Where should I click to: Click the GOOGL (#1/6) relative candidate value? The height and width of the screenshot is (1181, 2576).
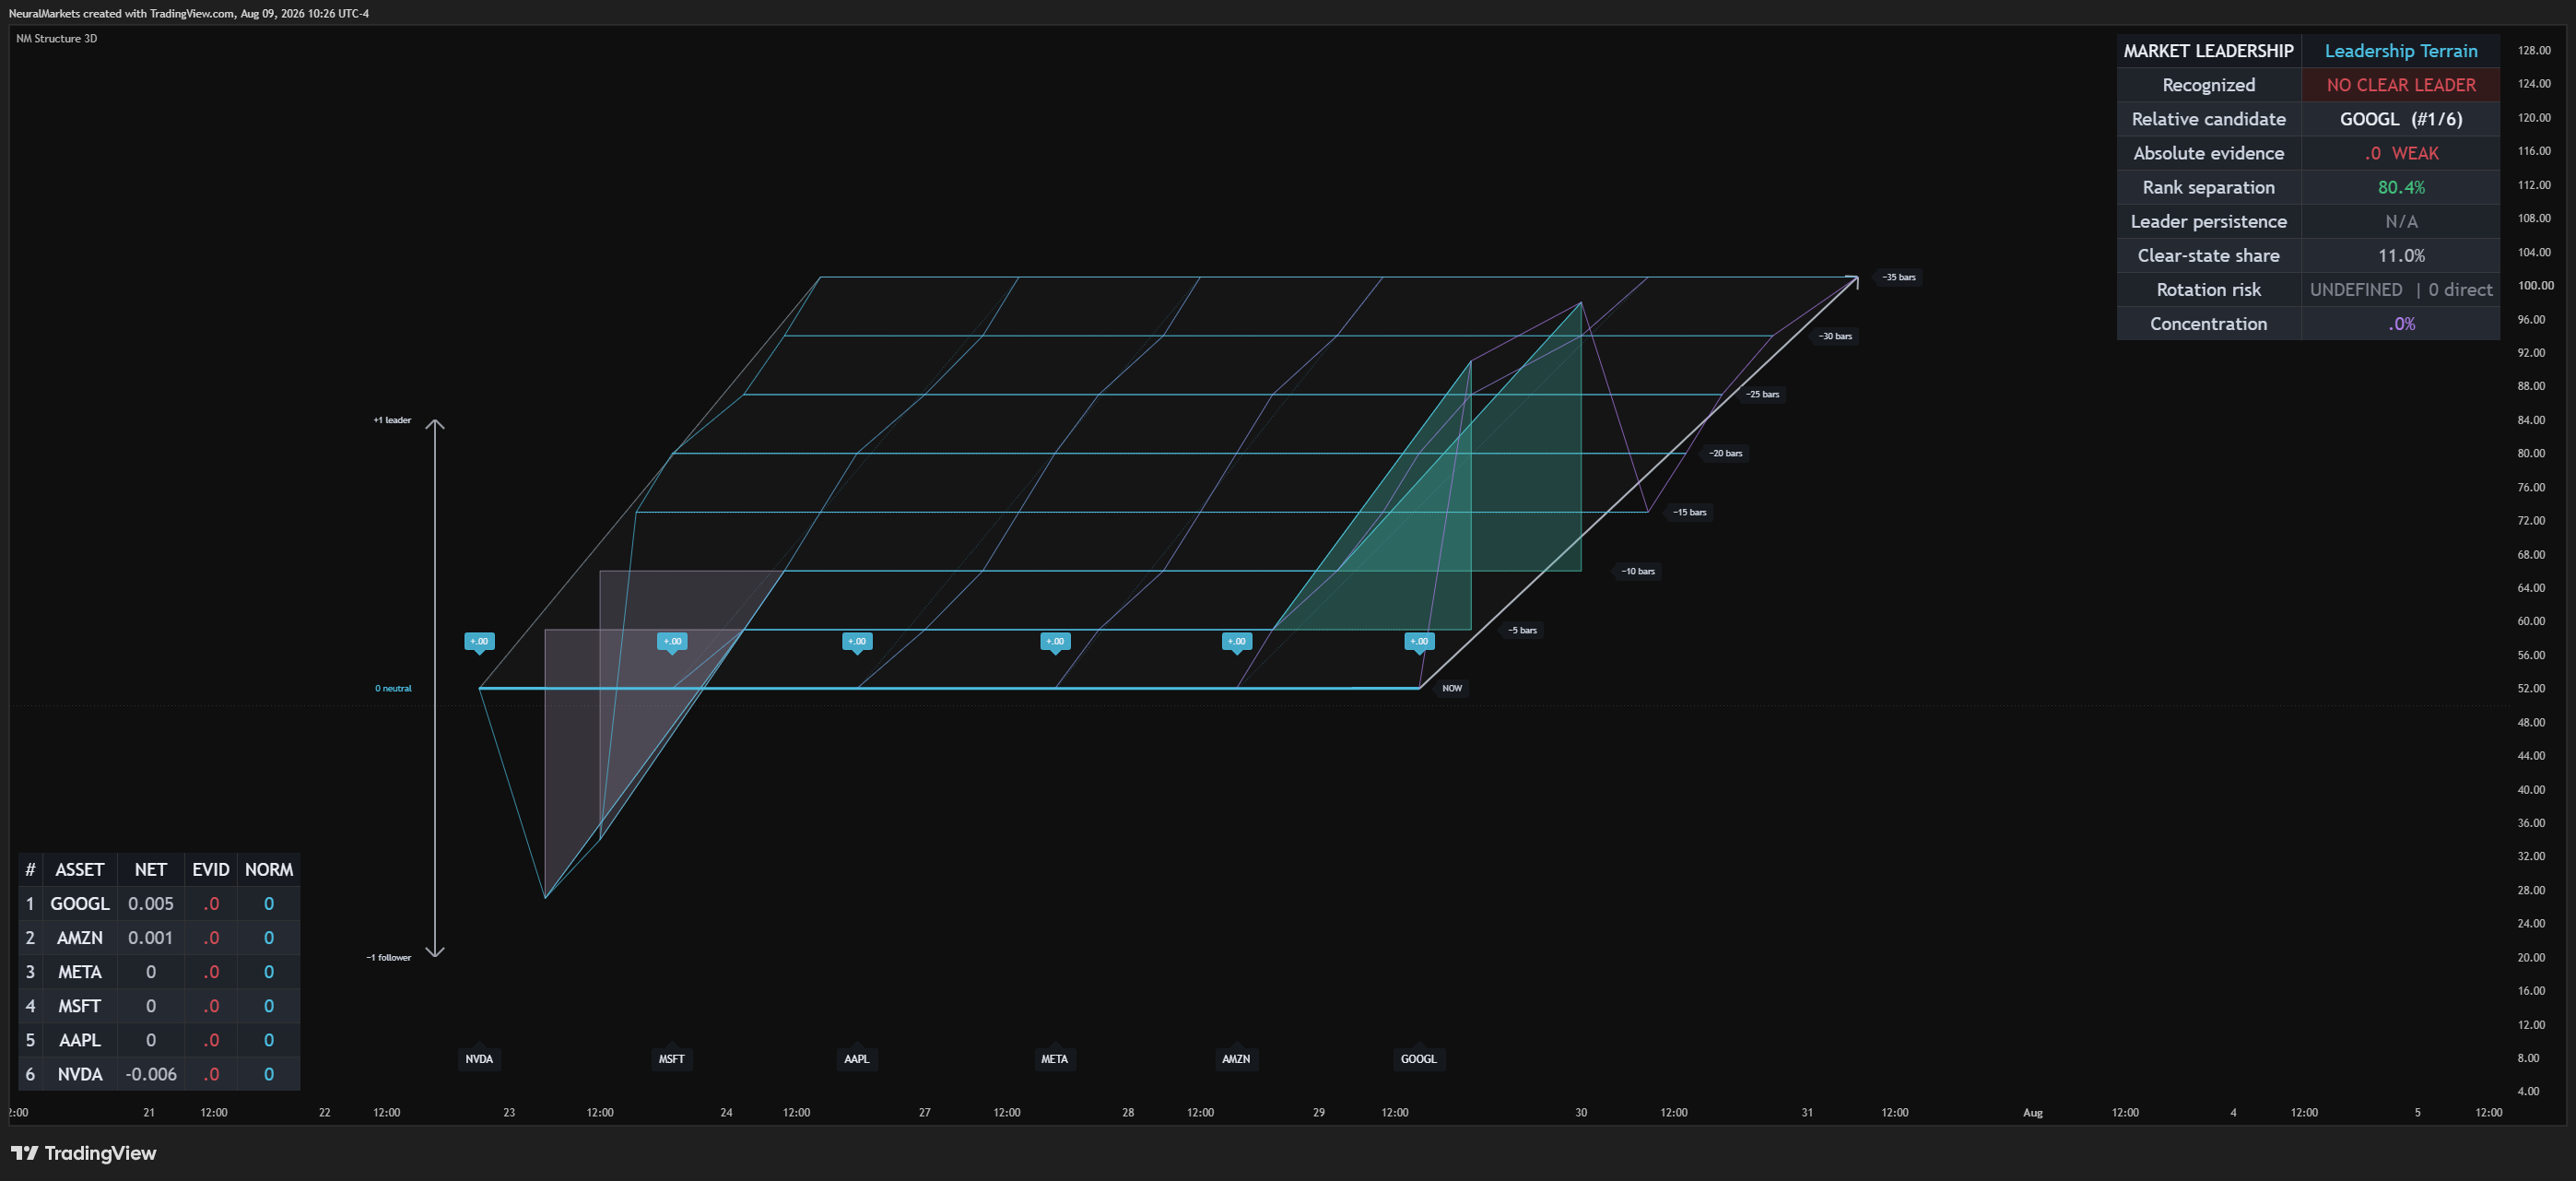(2400, 119)
